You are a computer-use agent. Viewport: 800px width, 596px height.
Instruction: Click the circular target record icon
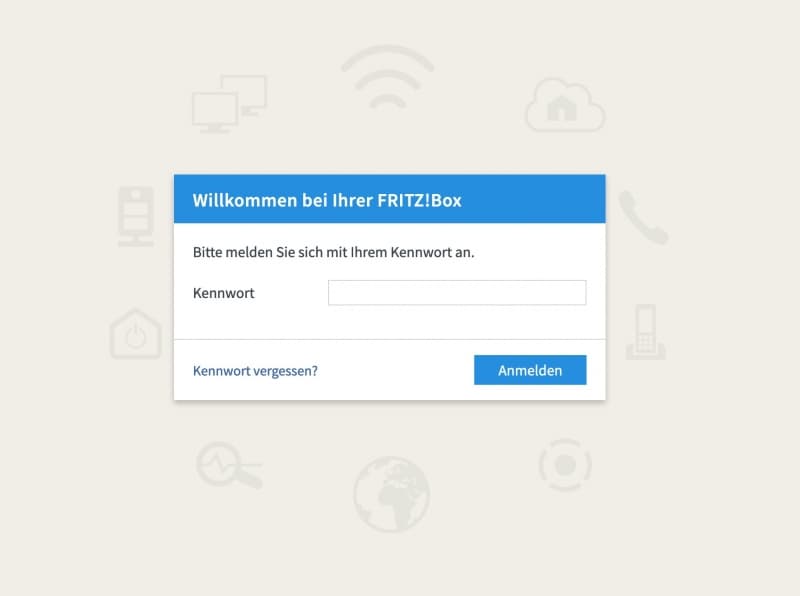click(x=565, y=465)
